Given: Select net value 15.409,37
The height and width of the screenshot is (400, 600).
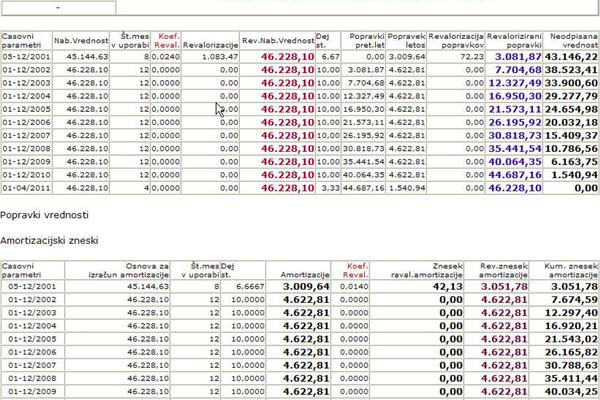Looking at the screenshot, I should pos(571,136).
